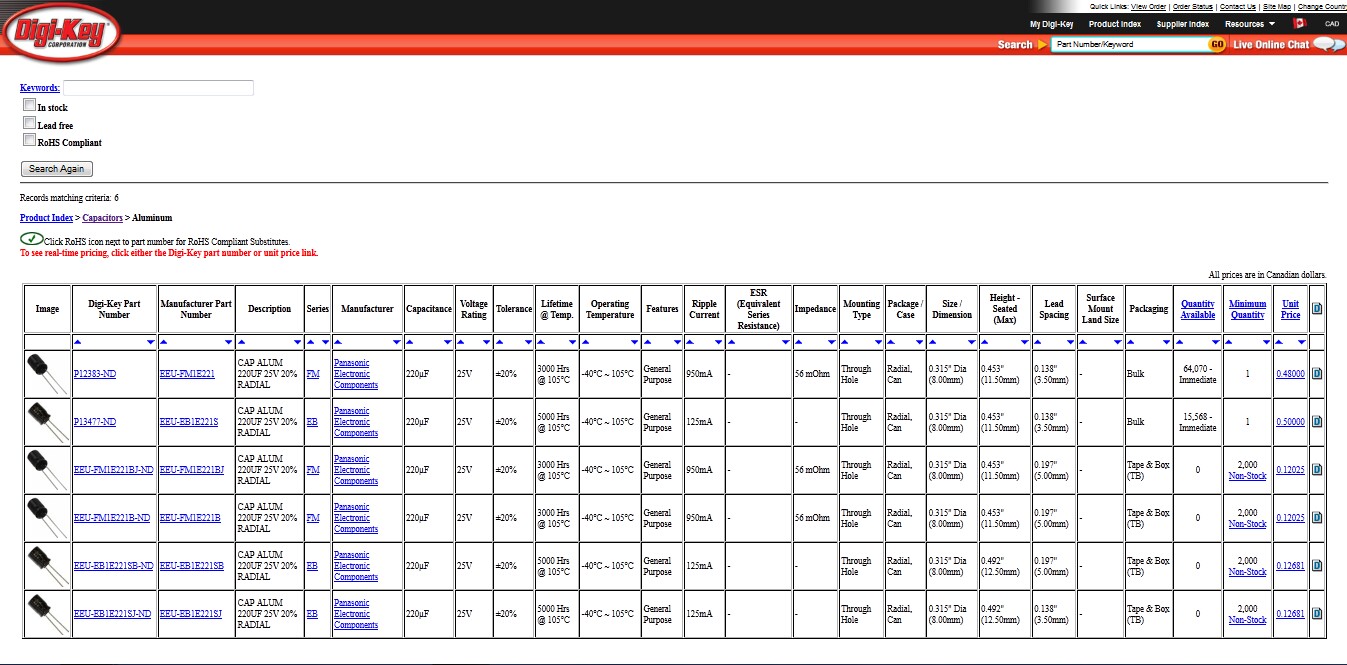
Task: Click Contact Us quick link
Action: pyautogui.click(x=1237, y=7)
